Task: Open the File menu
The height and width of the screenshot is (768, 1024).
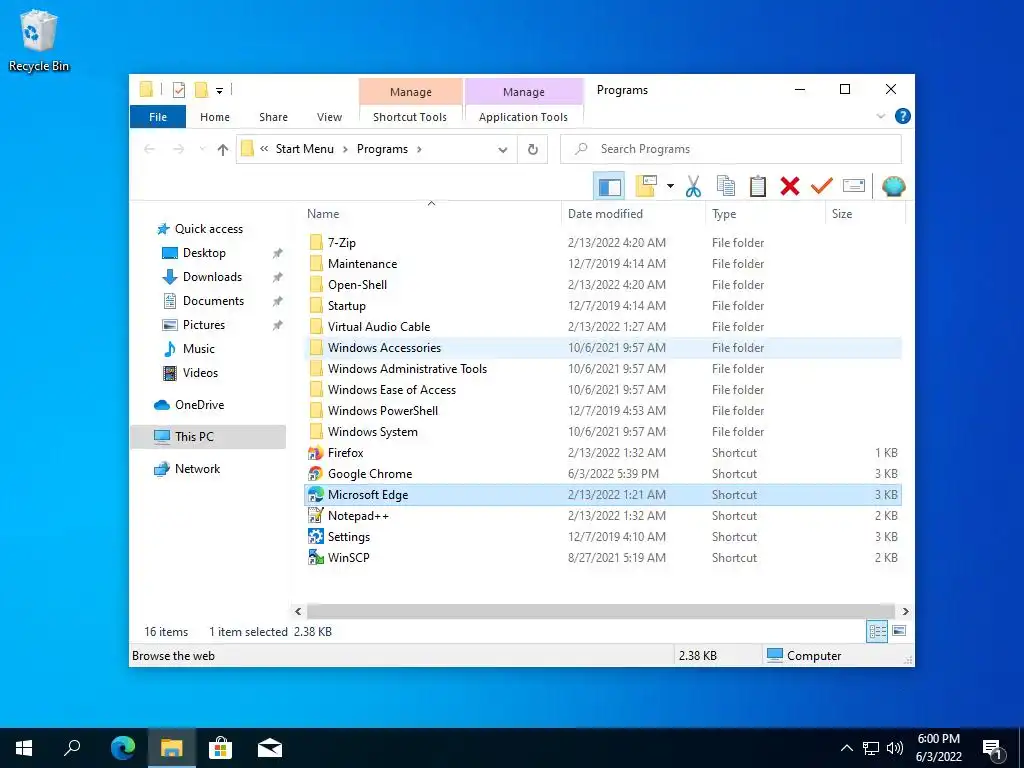Action: coord(157,117)
